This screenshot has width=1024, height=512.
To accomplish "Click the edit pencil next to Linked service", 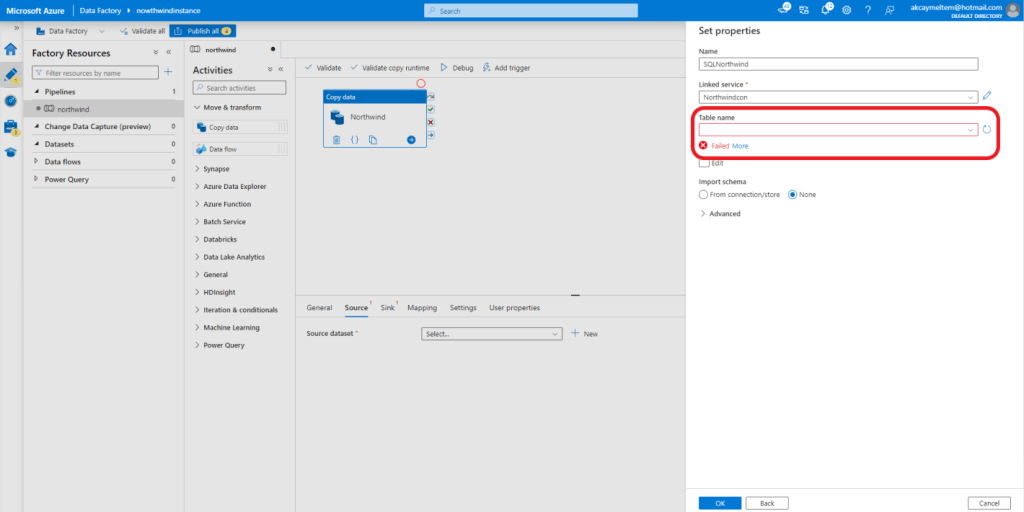I will pos(987,96).
